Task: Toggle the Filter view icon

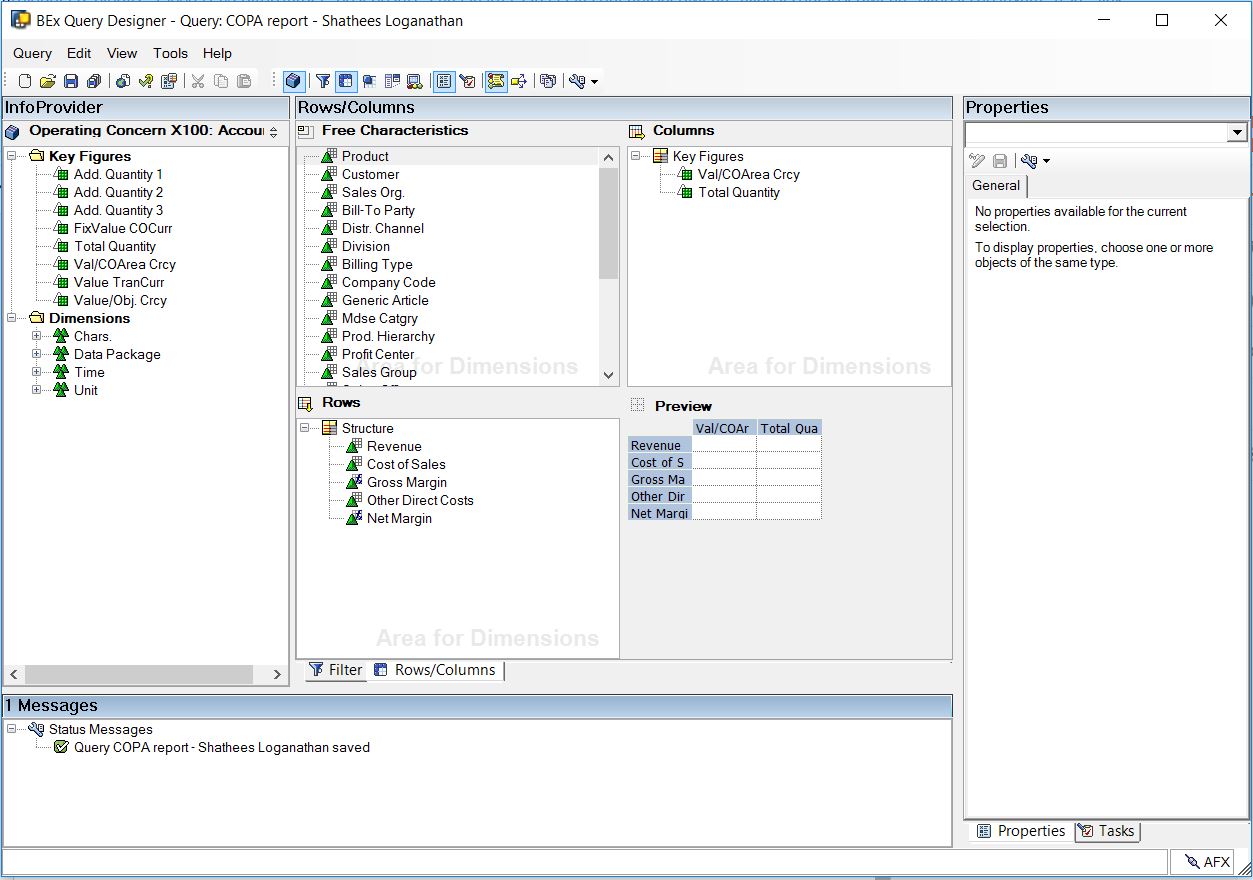Action: [x=322, y=81]
